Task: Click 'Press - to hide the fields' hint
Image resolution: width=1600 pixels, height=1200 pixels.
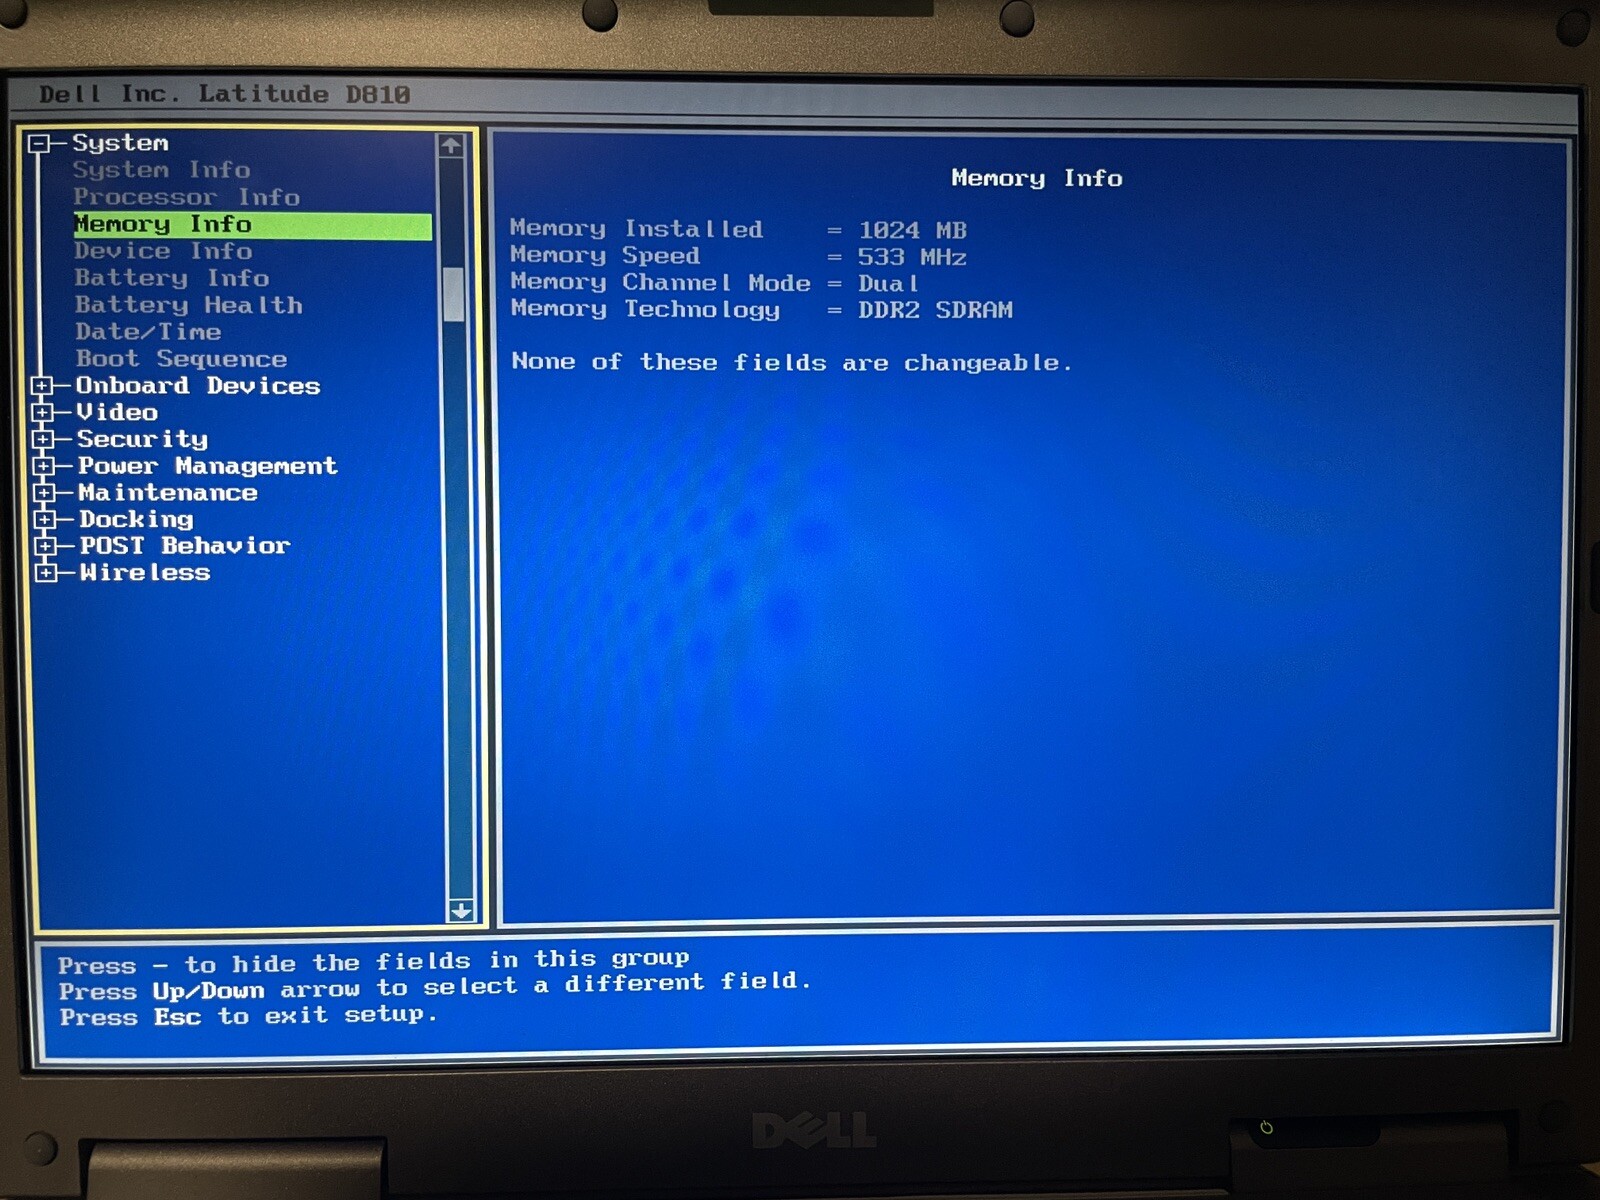Action: tap(373, 962)
